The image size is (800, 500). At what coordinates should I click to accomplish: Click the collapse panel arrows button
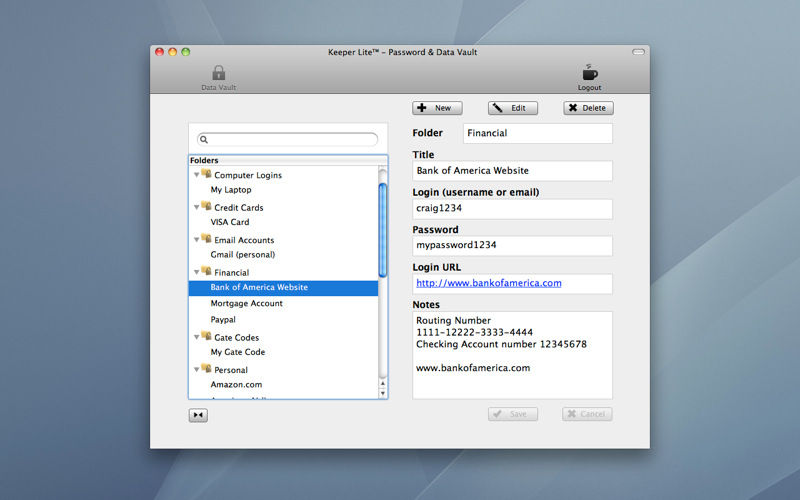coord(198,415)
